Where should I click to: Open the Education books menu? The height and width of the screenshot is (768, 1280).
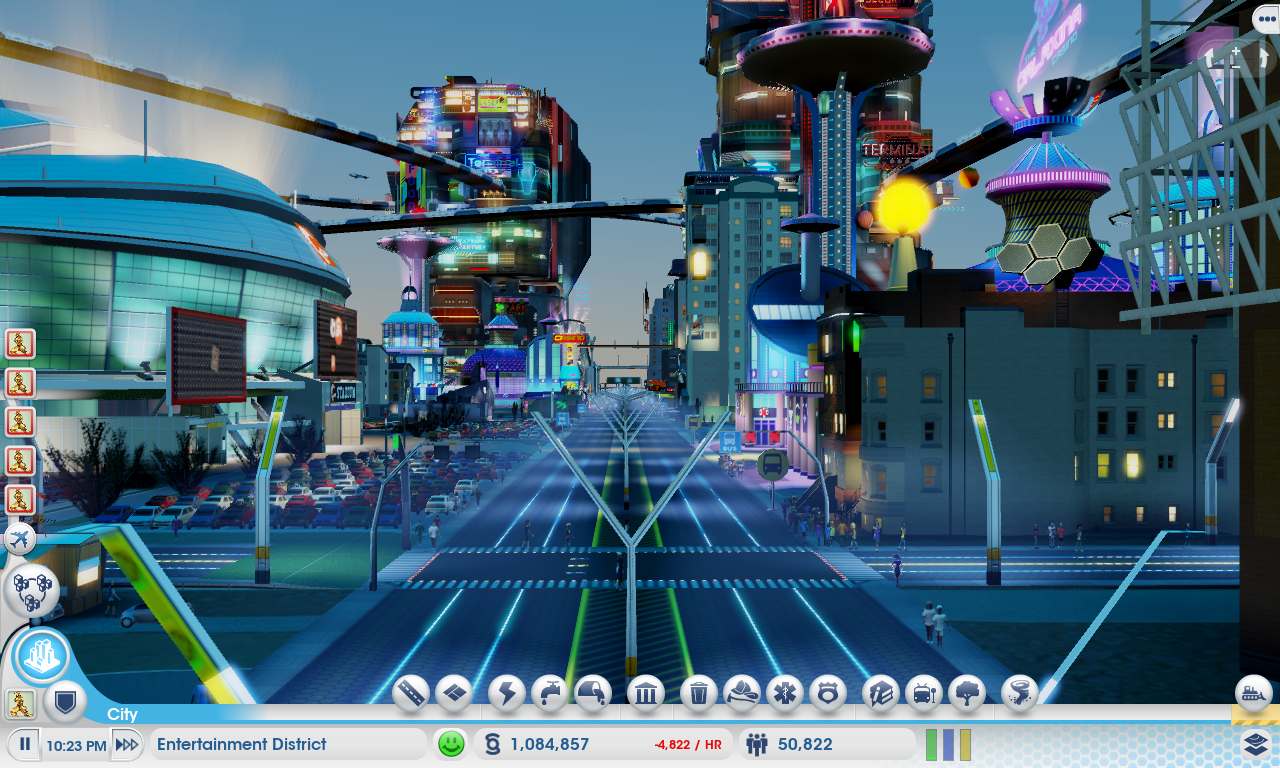point(881,693)
